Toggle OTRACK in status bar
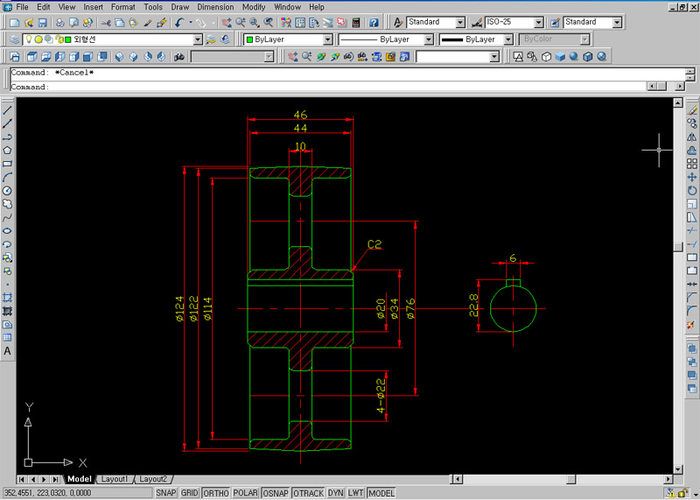The image size is (700, 500). click(308, 493)
